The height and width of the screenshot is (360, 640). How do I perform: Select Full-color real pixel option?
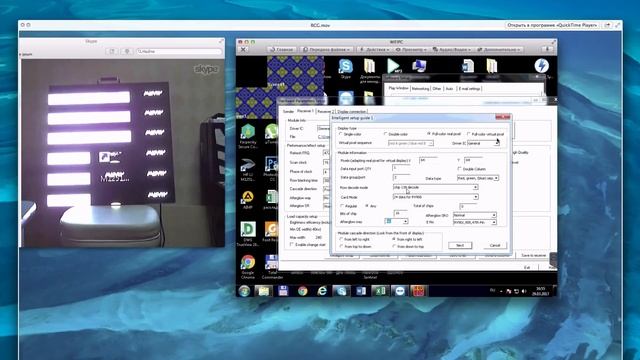(x=444, y=134)
